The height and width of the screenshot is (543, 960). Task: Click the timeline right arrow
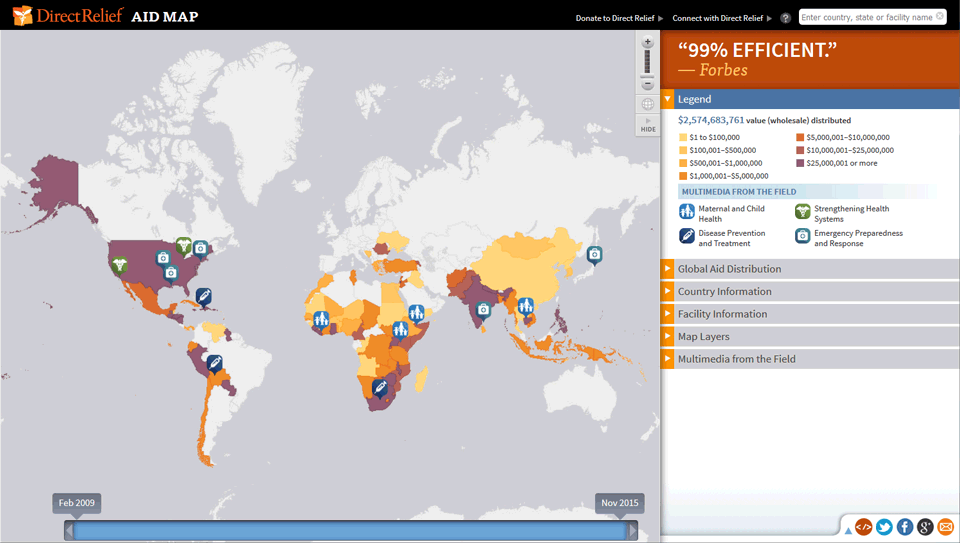[x=632, y=530]
